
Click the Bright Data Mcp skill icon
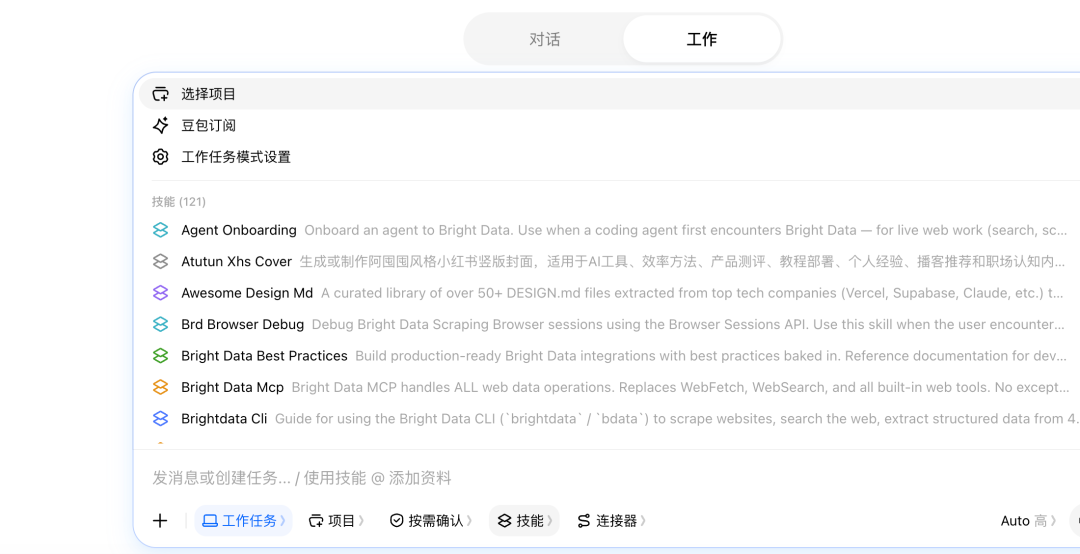pos(160,387)
